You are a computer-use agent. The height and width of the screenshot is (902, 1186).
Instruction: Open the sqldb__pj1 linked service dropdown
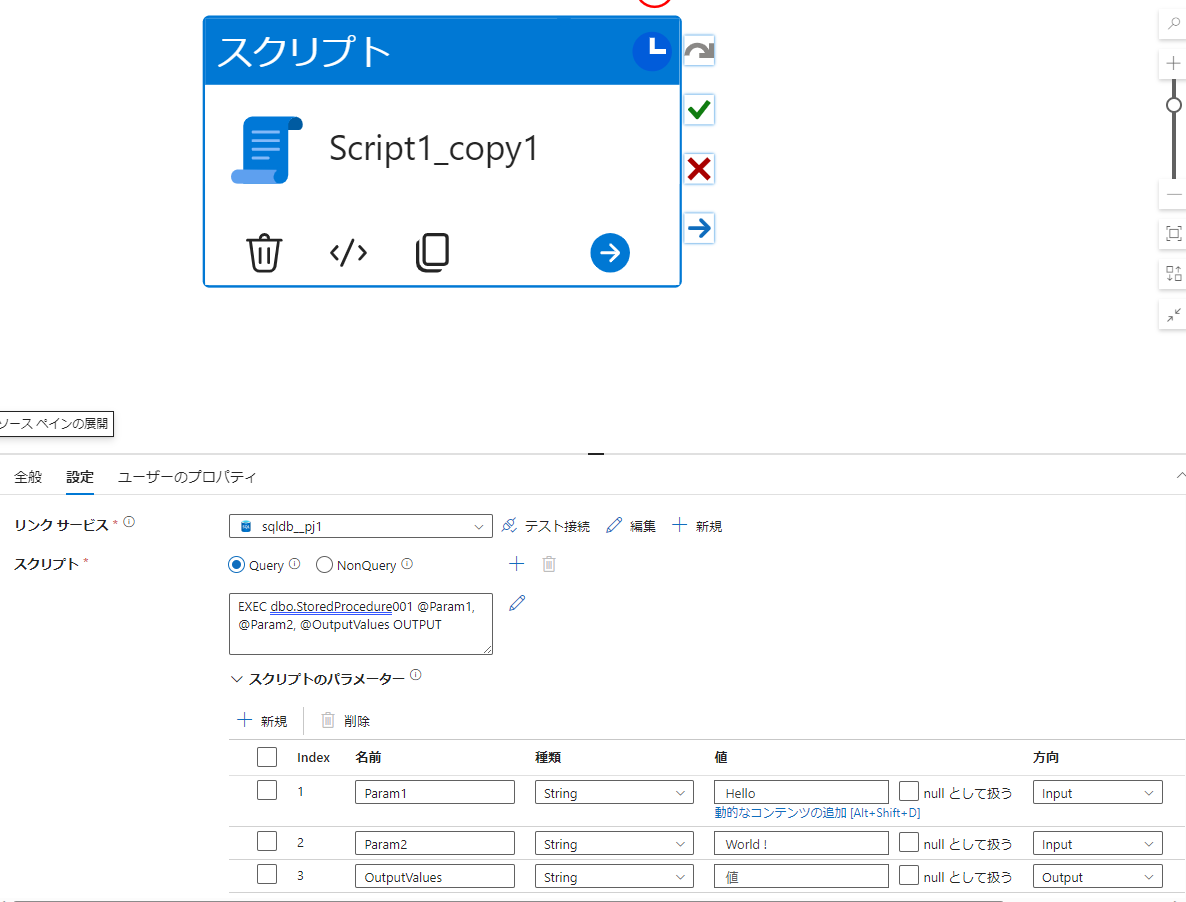pyautogui.click(x=479, y=526)
